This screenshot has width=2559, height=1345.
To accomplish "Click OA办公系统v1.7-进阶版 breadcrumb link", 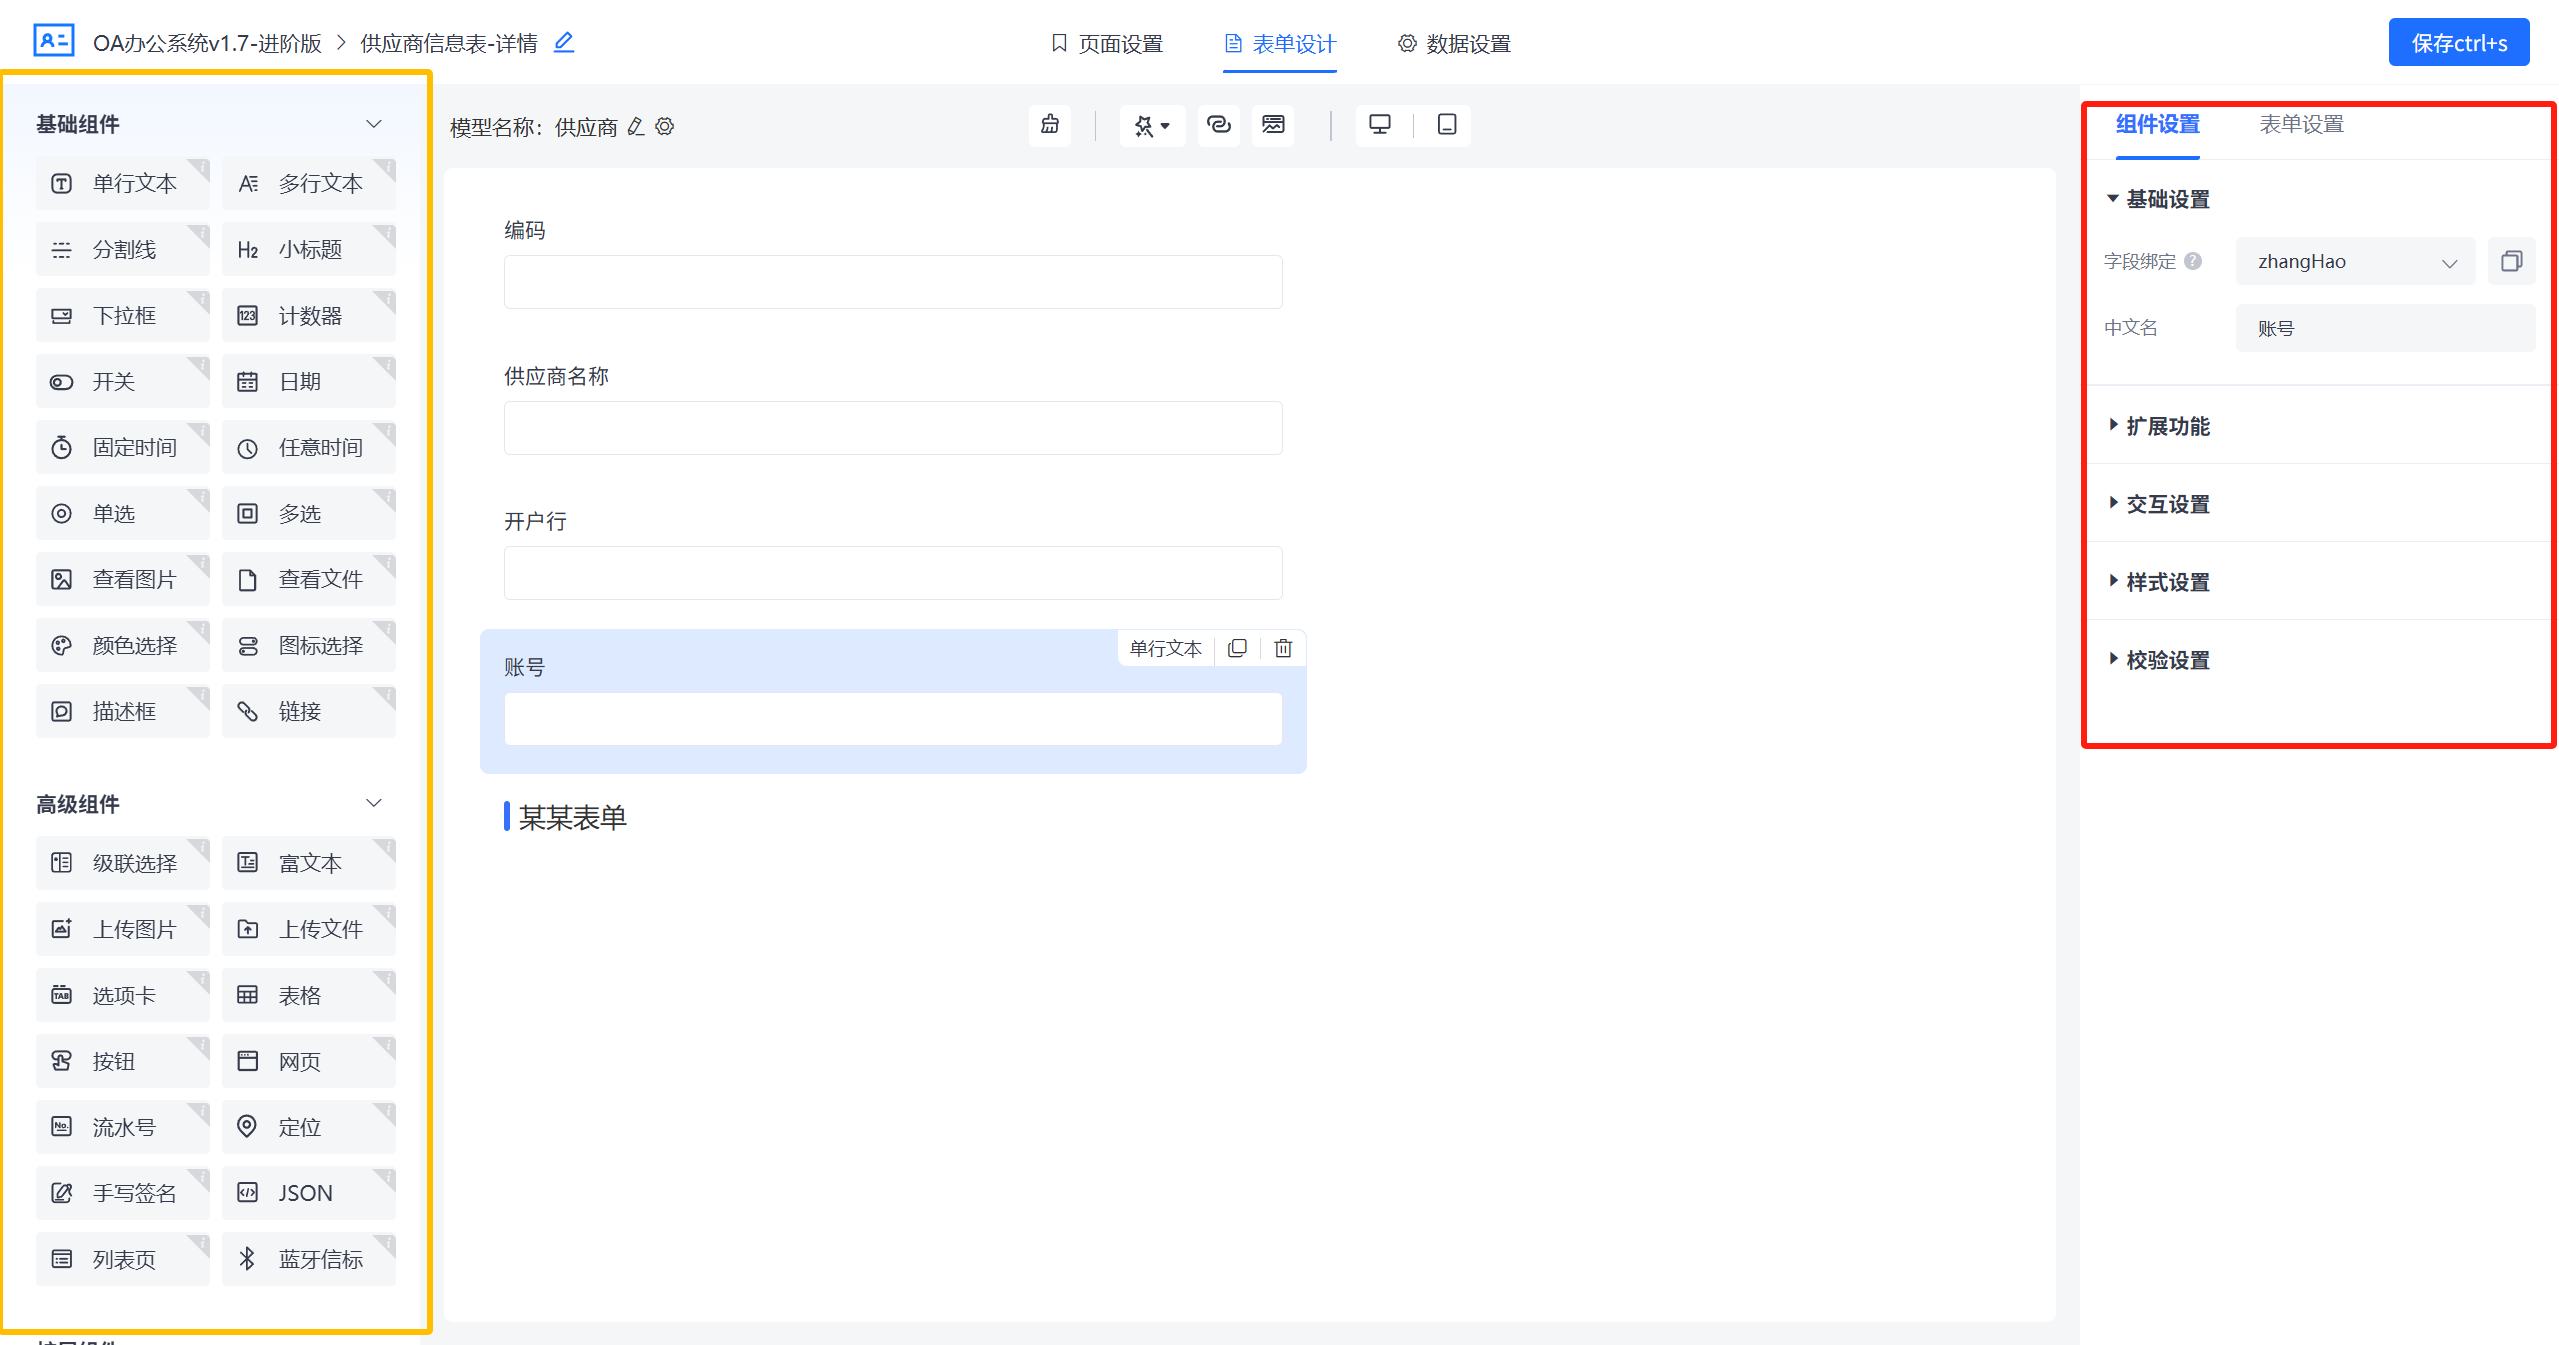I will [207, 43].
